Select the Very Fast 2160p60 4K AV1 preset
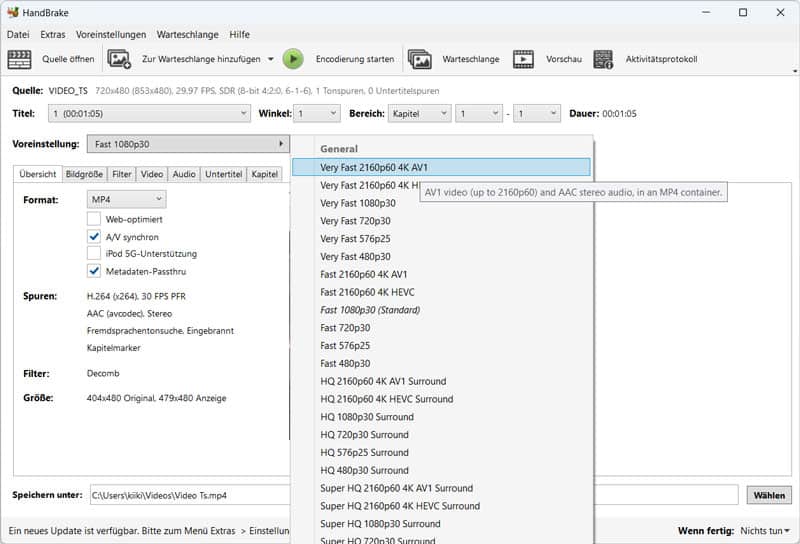The height and width of the screenshot is (544, 800). (x=441, y=167)
